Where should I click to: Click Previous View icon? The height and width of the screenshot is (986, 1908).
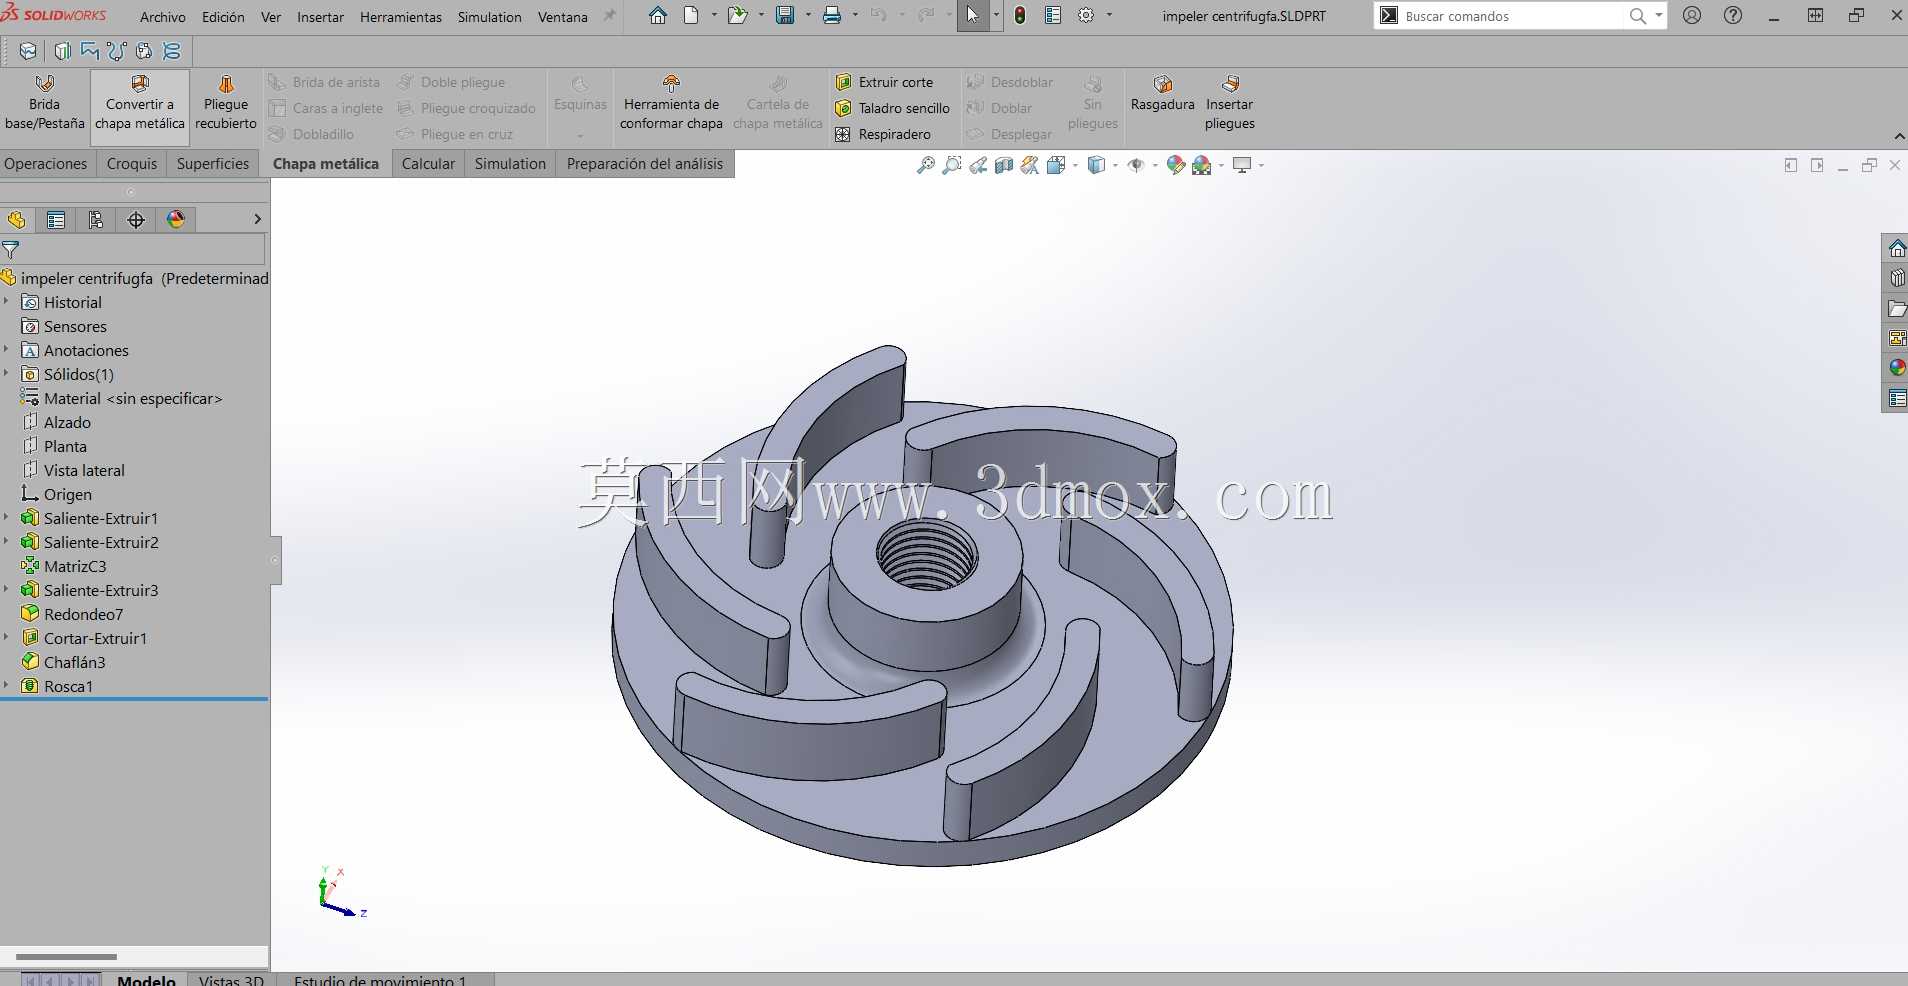point(978,165)
